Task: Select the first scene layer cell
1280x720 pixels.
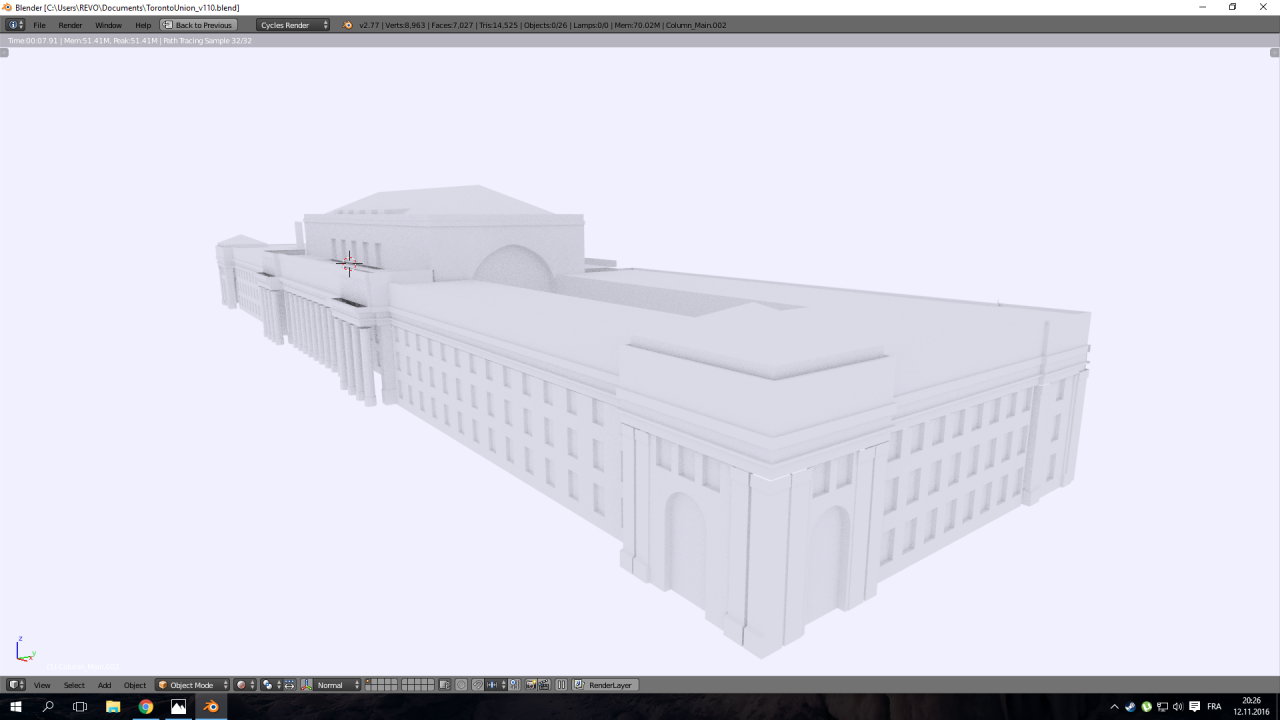Action: tap(369, 682)
